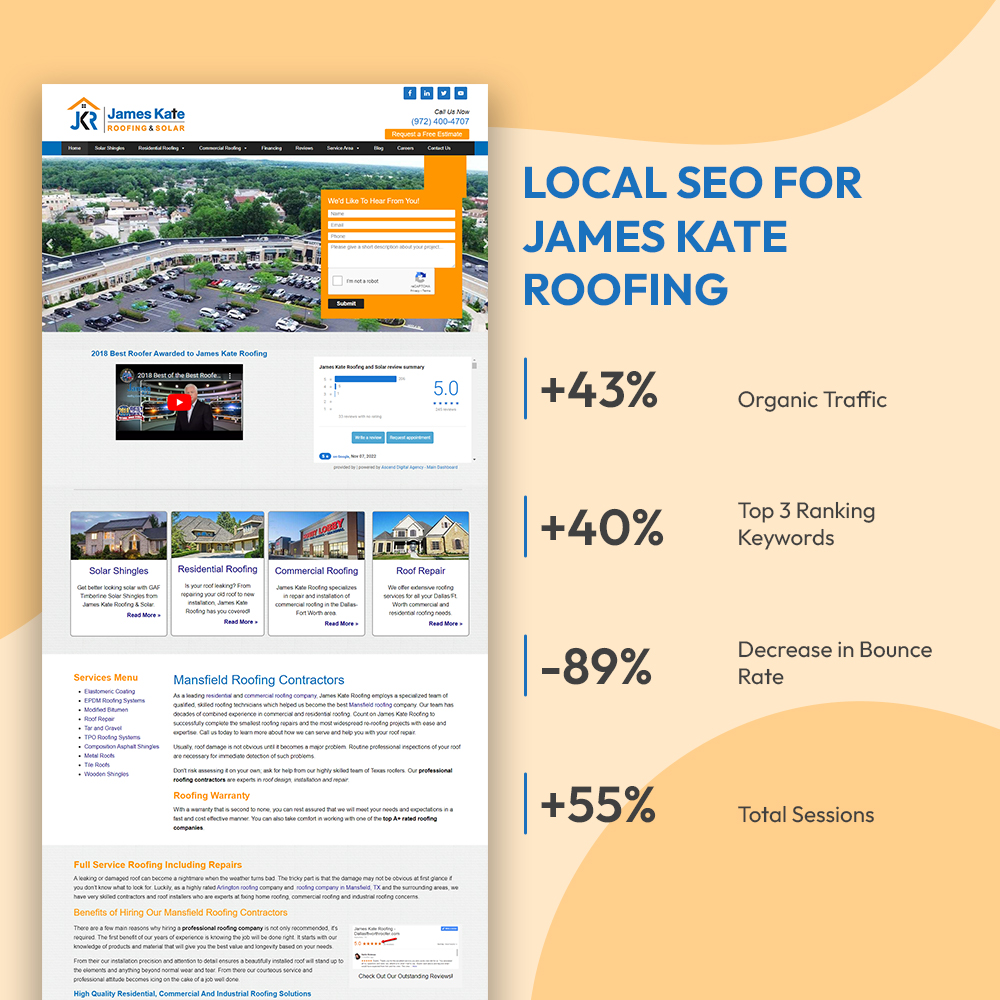Open the Reviews menu item

[304, 148]
